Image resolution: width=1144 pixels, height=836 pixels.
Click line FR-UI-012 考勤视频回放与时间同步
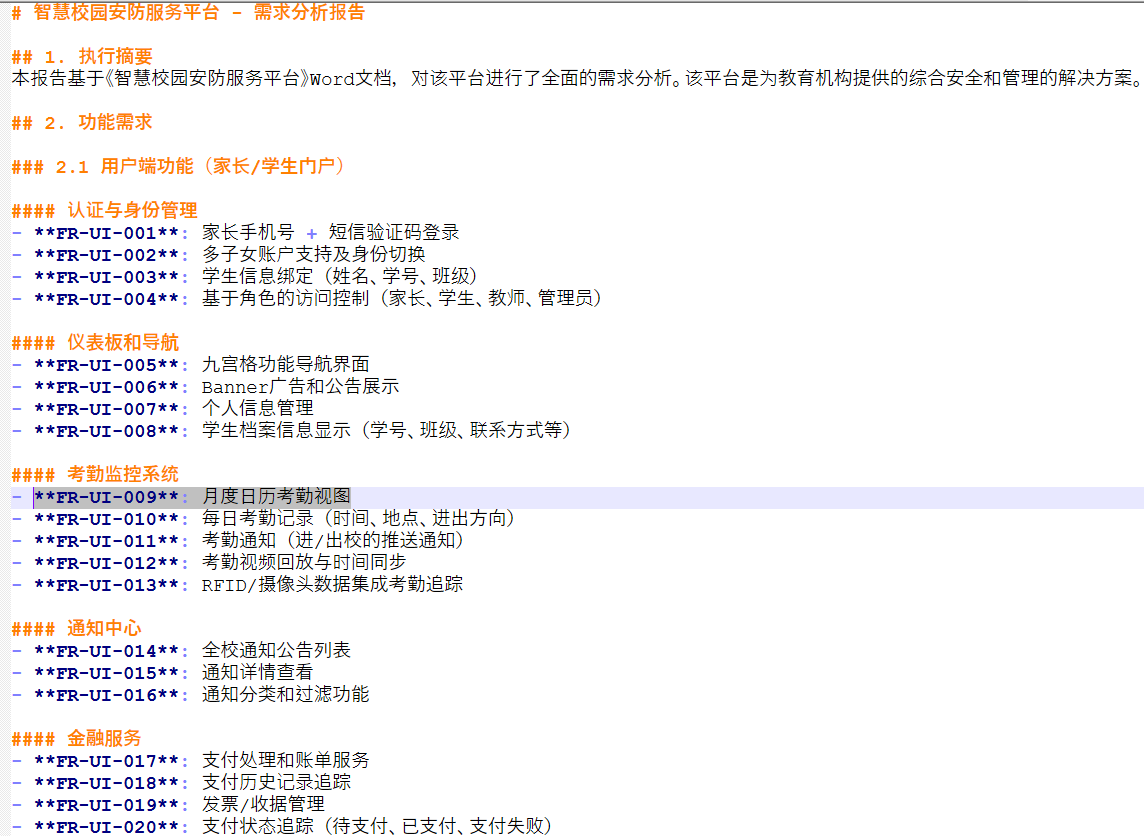pos(209,562)
